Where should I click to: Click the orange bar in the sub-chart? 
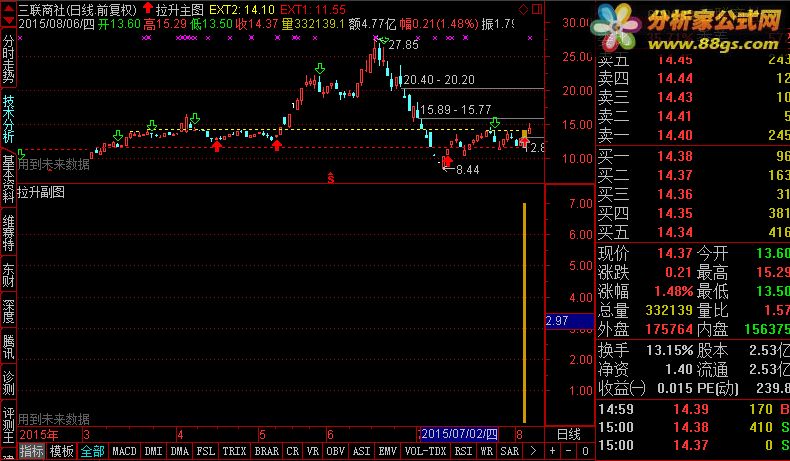coord(524,313)
